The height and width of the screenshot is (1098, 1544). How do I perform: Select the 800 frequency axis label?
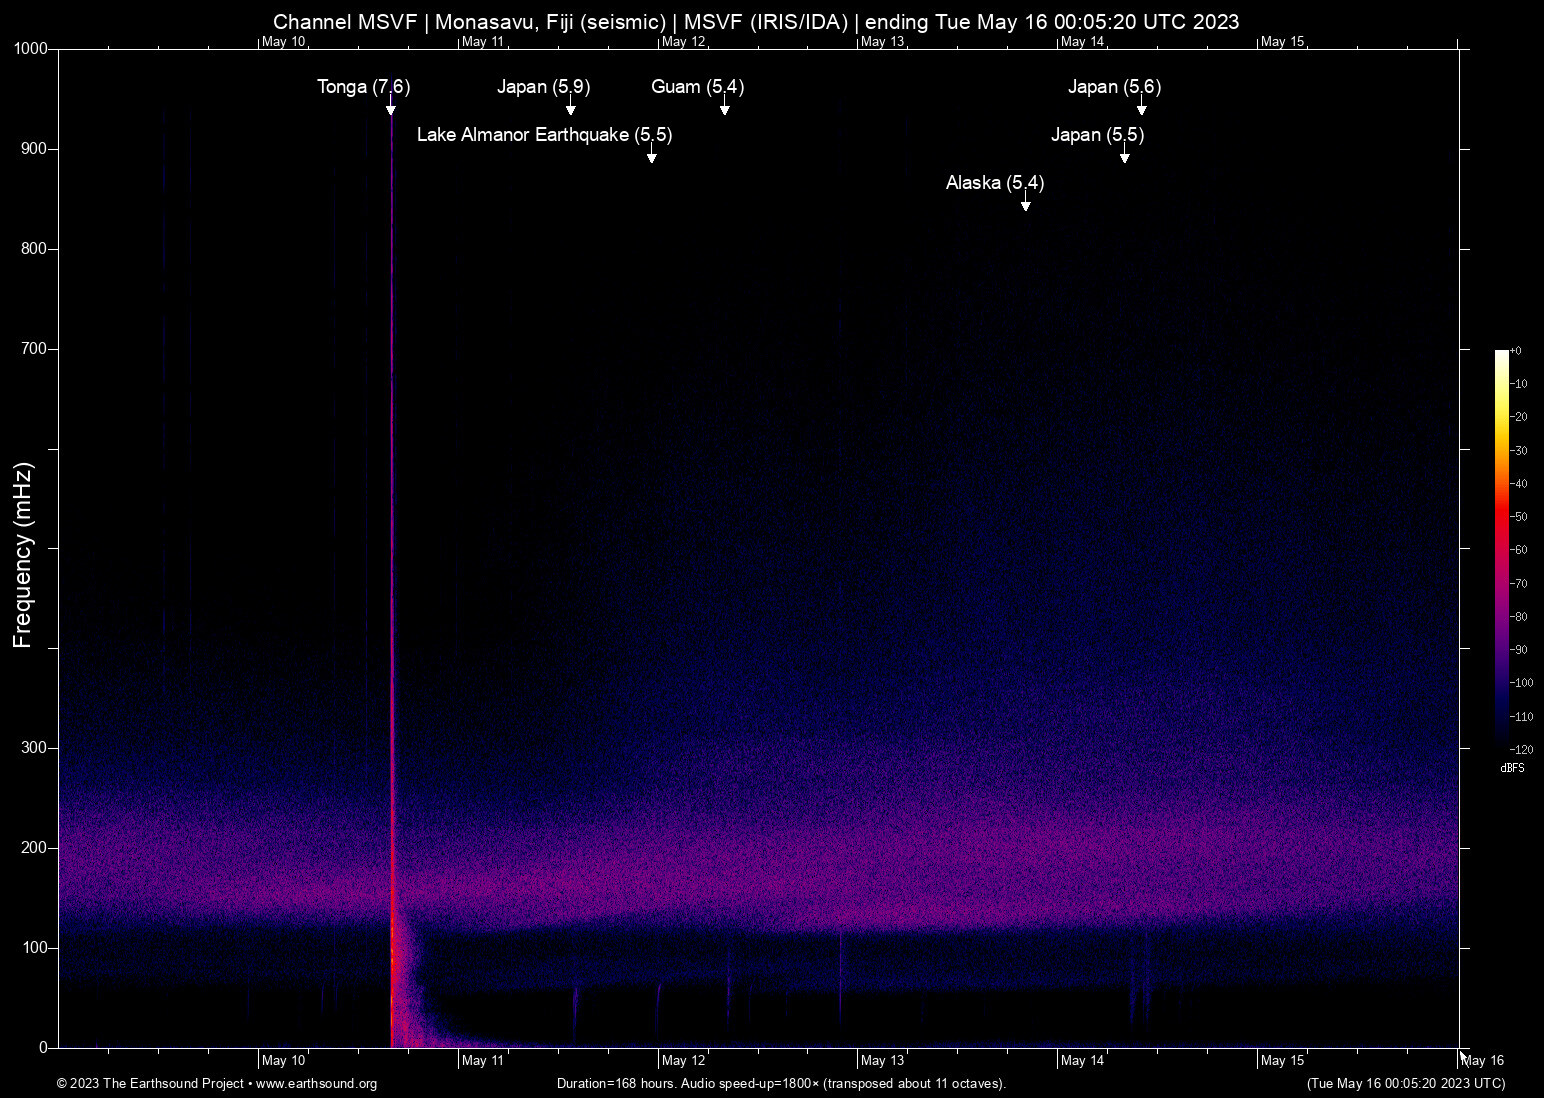(x=35, y=249)
